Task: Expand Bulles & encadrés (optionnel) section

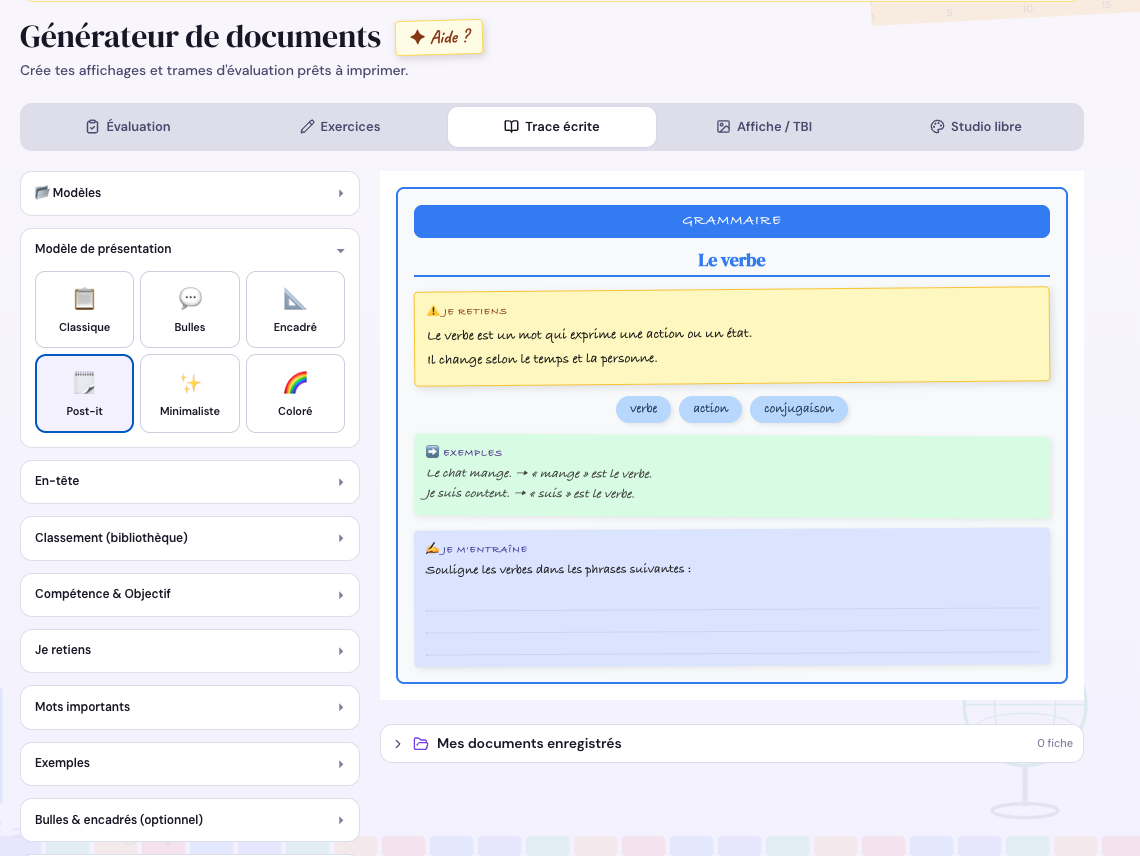Action: coord(190,820)
